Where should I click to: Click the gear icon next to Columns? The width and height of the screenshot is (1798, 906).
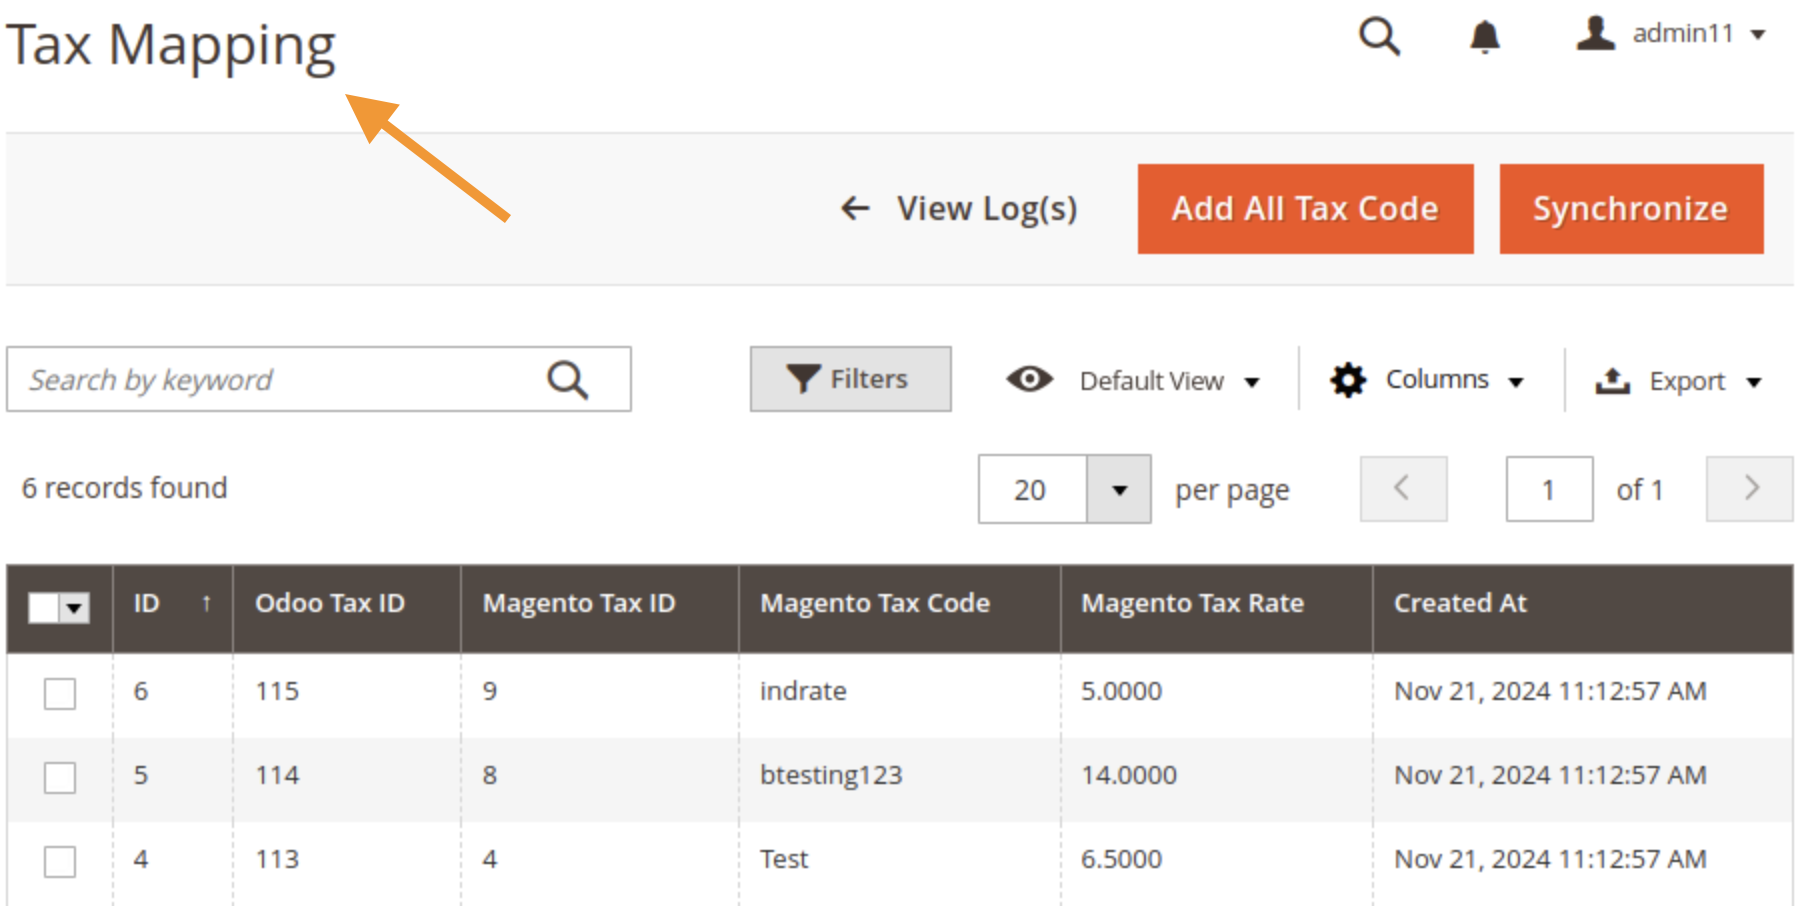(x=1347, y=379)
